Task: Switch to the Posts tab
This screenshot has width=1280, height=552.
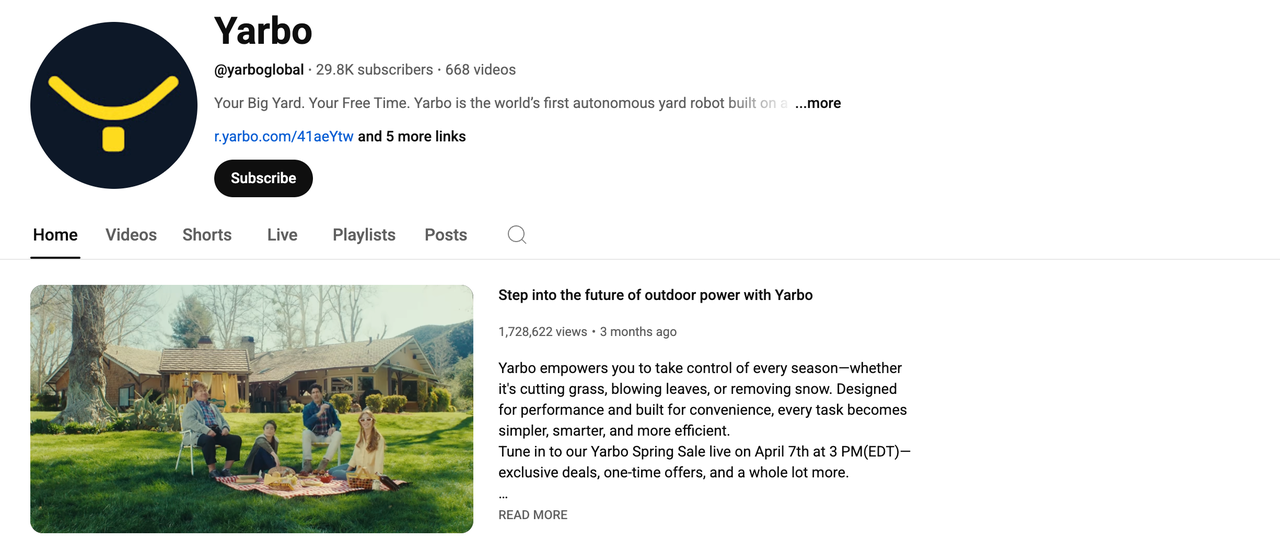Action: point(446,235)
